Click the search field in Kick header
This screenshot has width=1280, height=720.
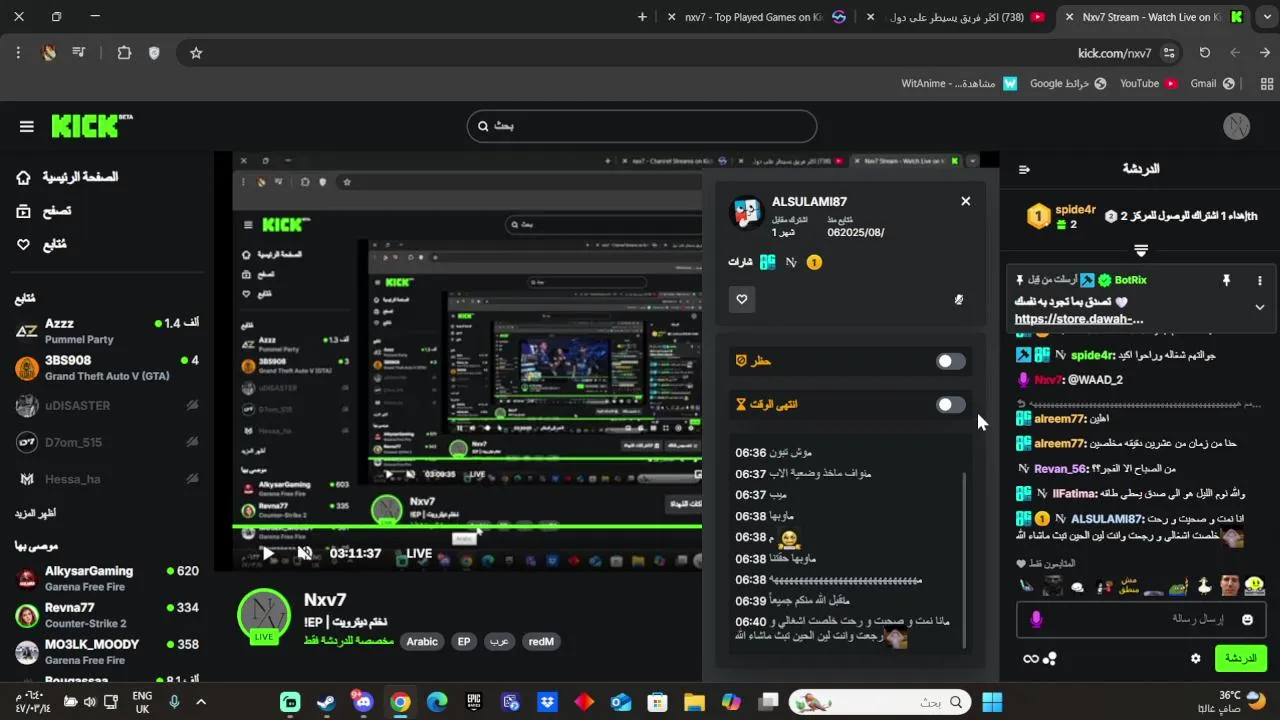[642, 126]
